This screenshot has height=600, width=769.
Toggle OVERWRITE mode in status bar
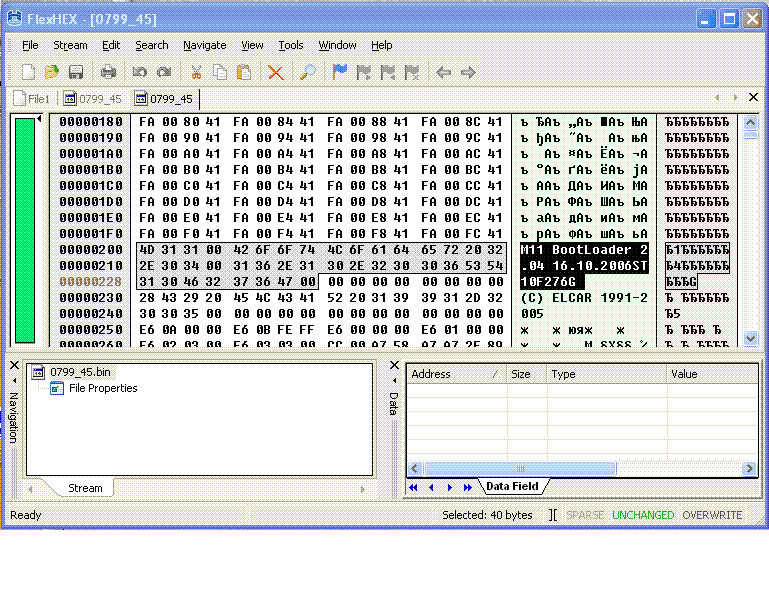(x=712, y=515)
